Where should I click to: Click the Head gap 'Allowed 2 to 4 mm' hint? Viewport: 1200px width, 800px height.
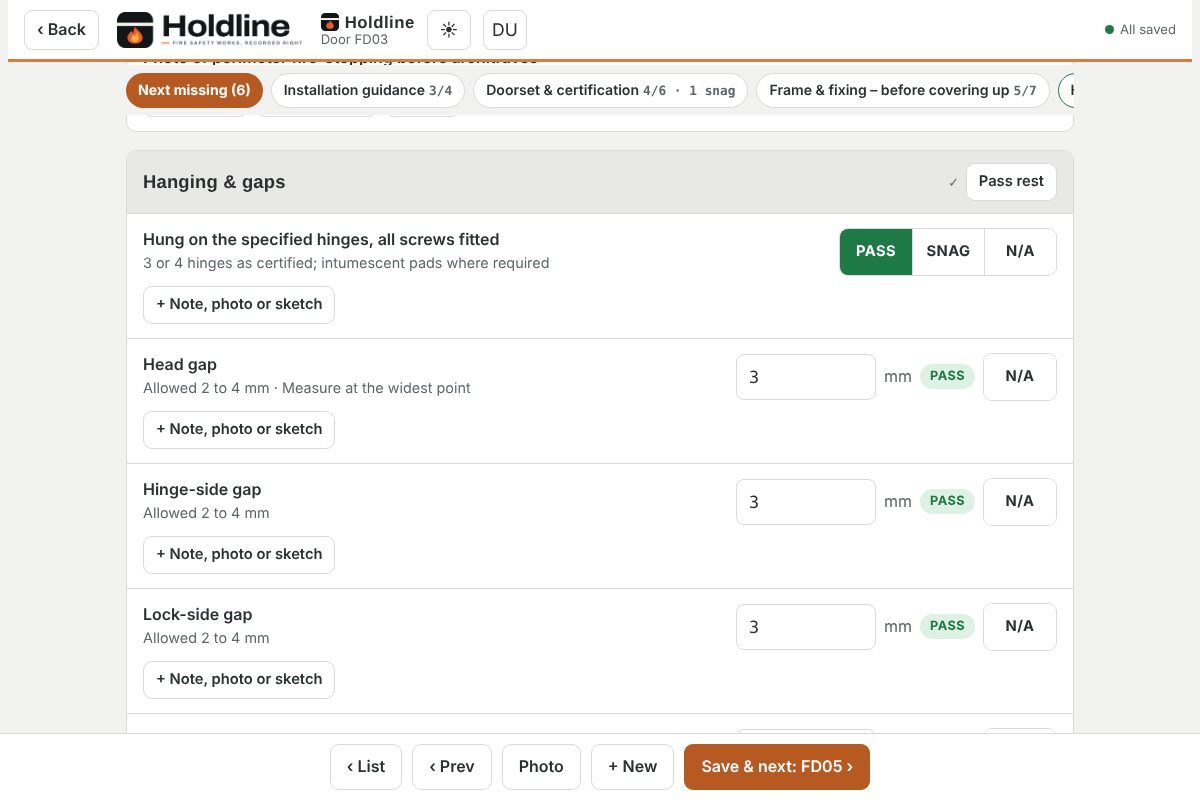pos(206,388)
